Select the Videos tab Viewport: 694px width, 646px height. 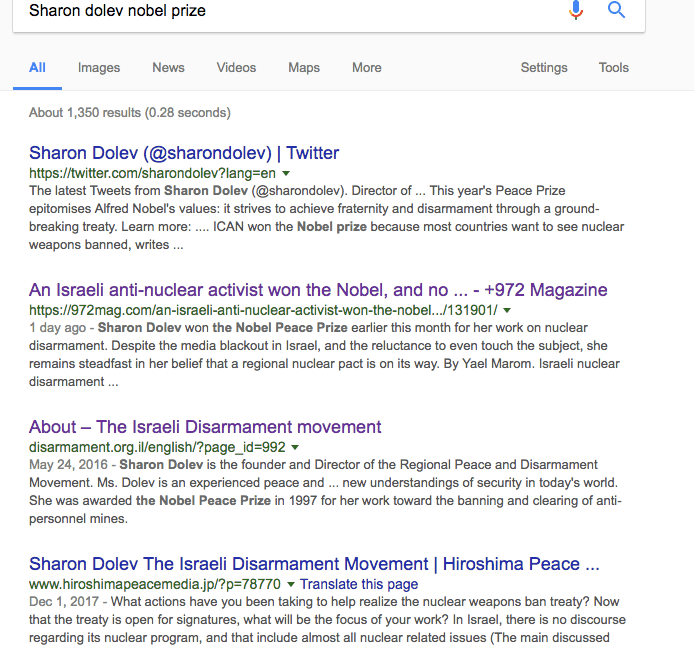tap(236, 68)
